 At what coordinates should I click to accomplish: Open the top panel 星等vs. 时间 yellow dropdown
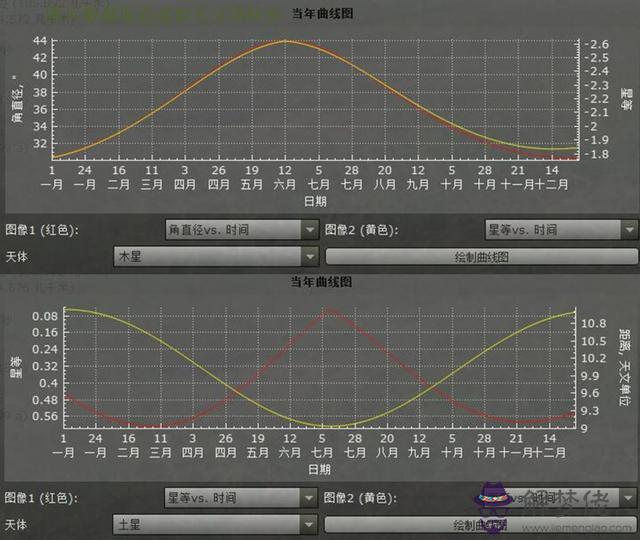[560, 230]
